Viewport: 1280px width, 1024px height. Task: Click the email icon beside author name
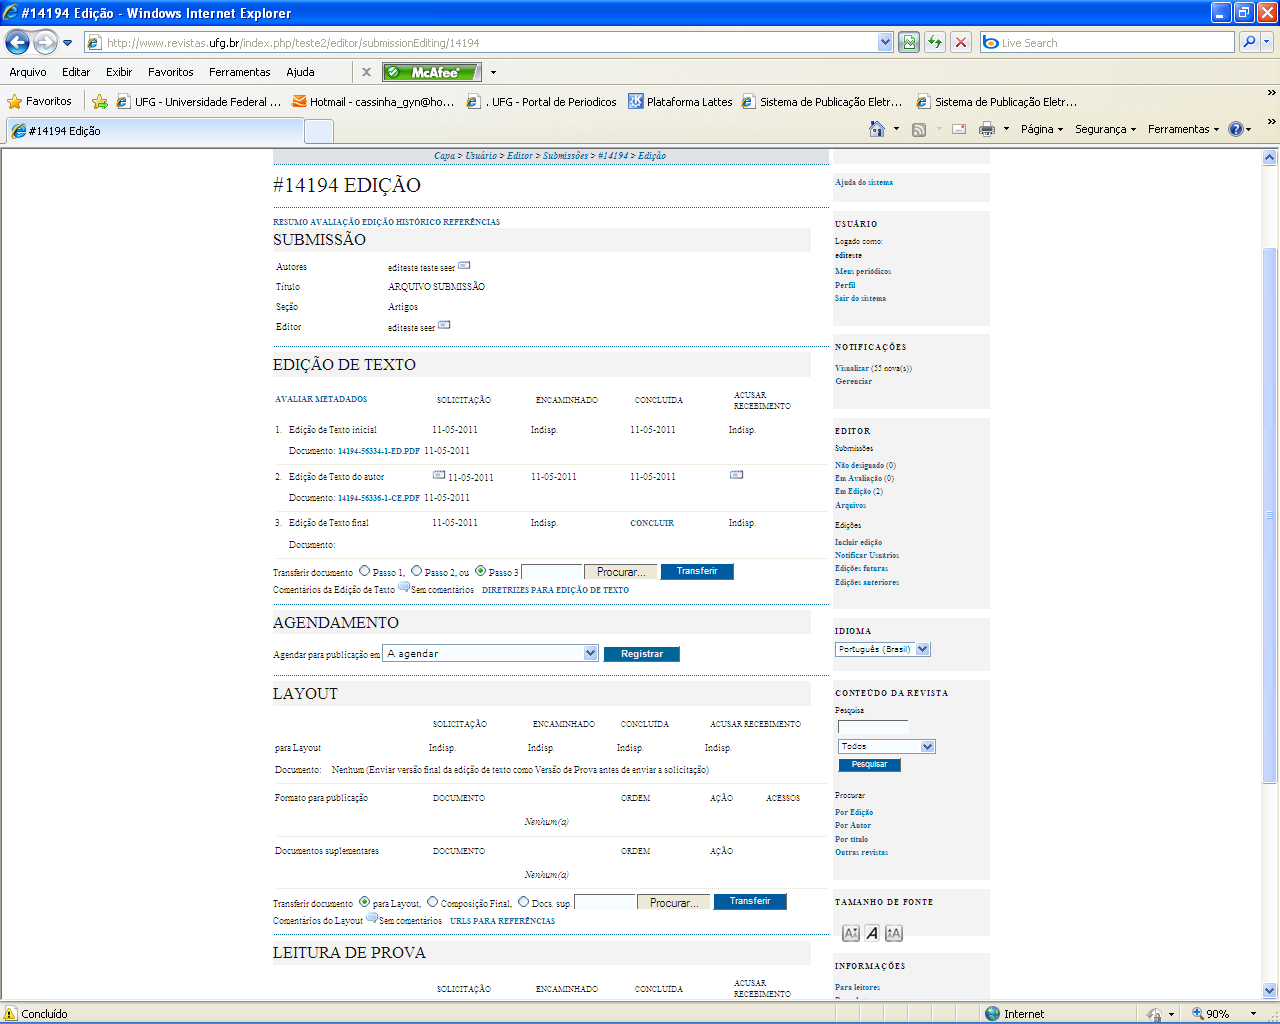tap(464, 265)
